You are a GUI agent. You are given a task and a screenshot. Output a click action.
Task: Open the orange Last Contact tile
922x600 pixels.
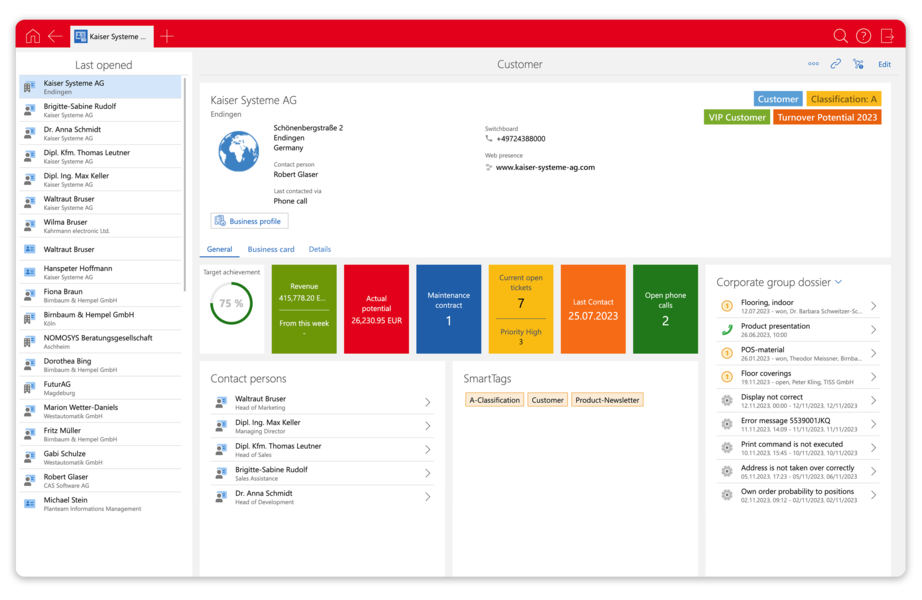593,309
